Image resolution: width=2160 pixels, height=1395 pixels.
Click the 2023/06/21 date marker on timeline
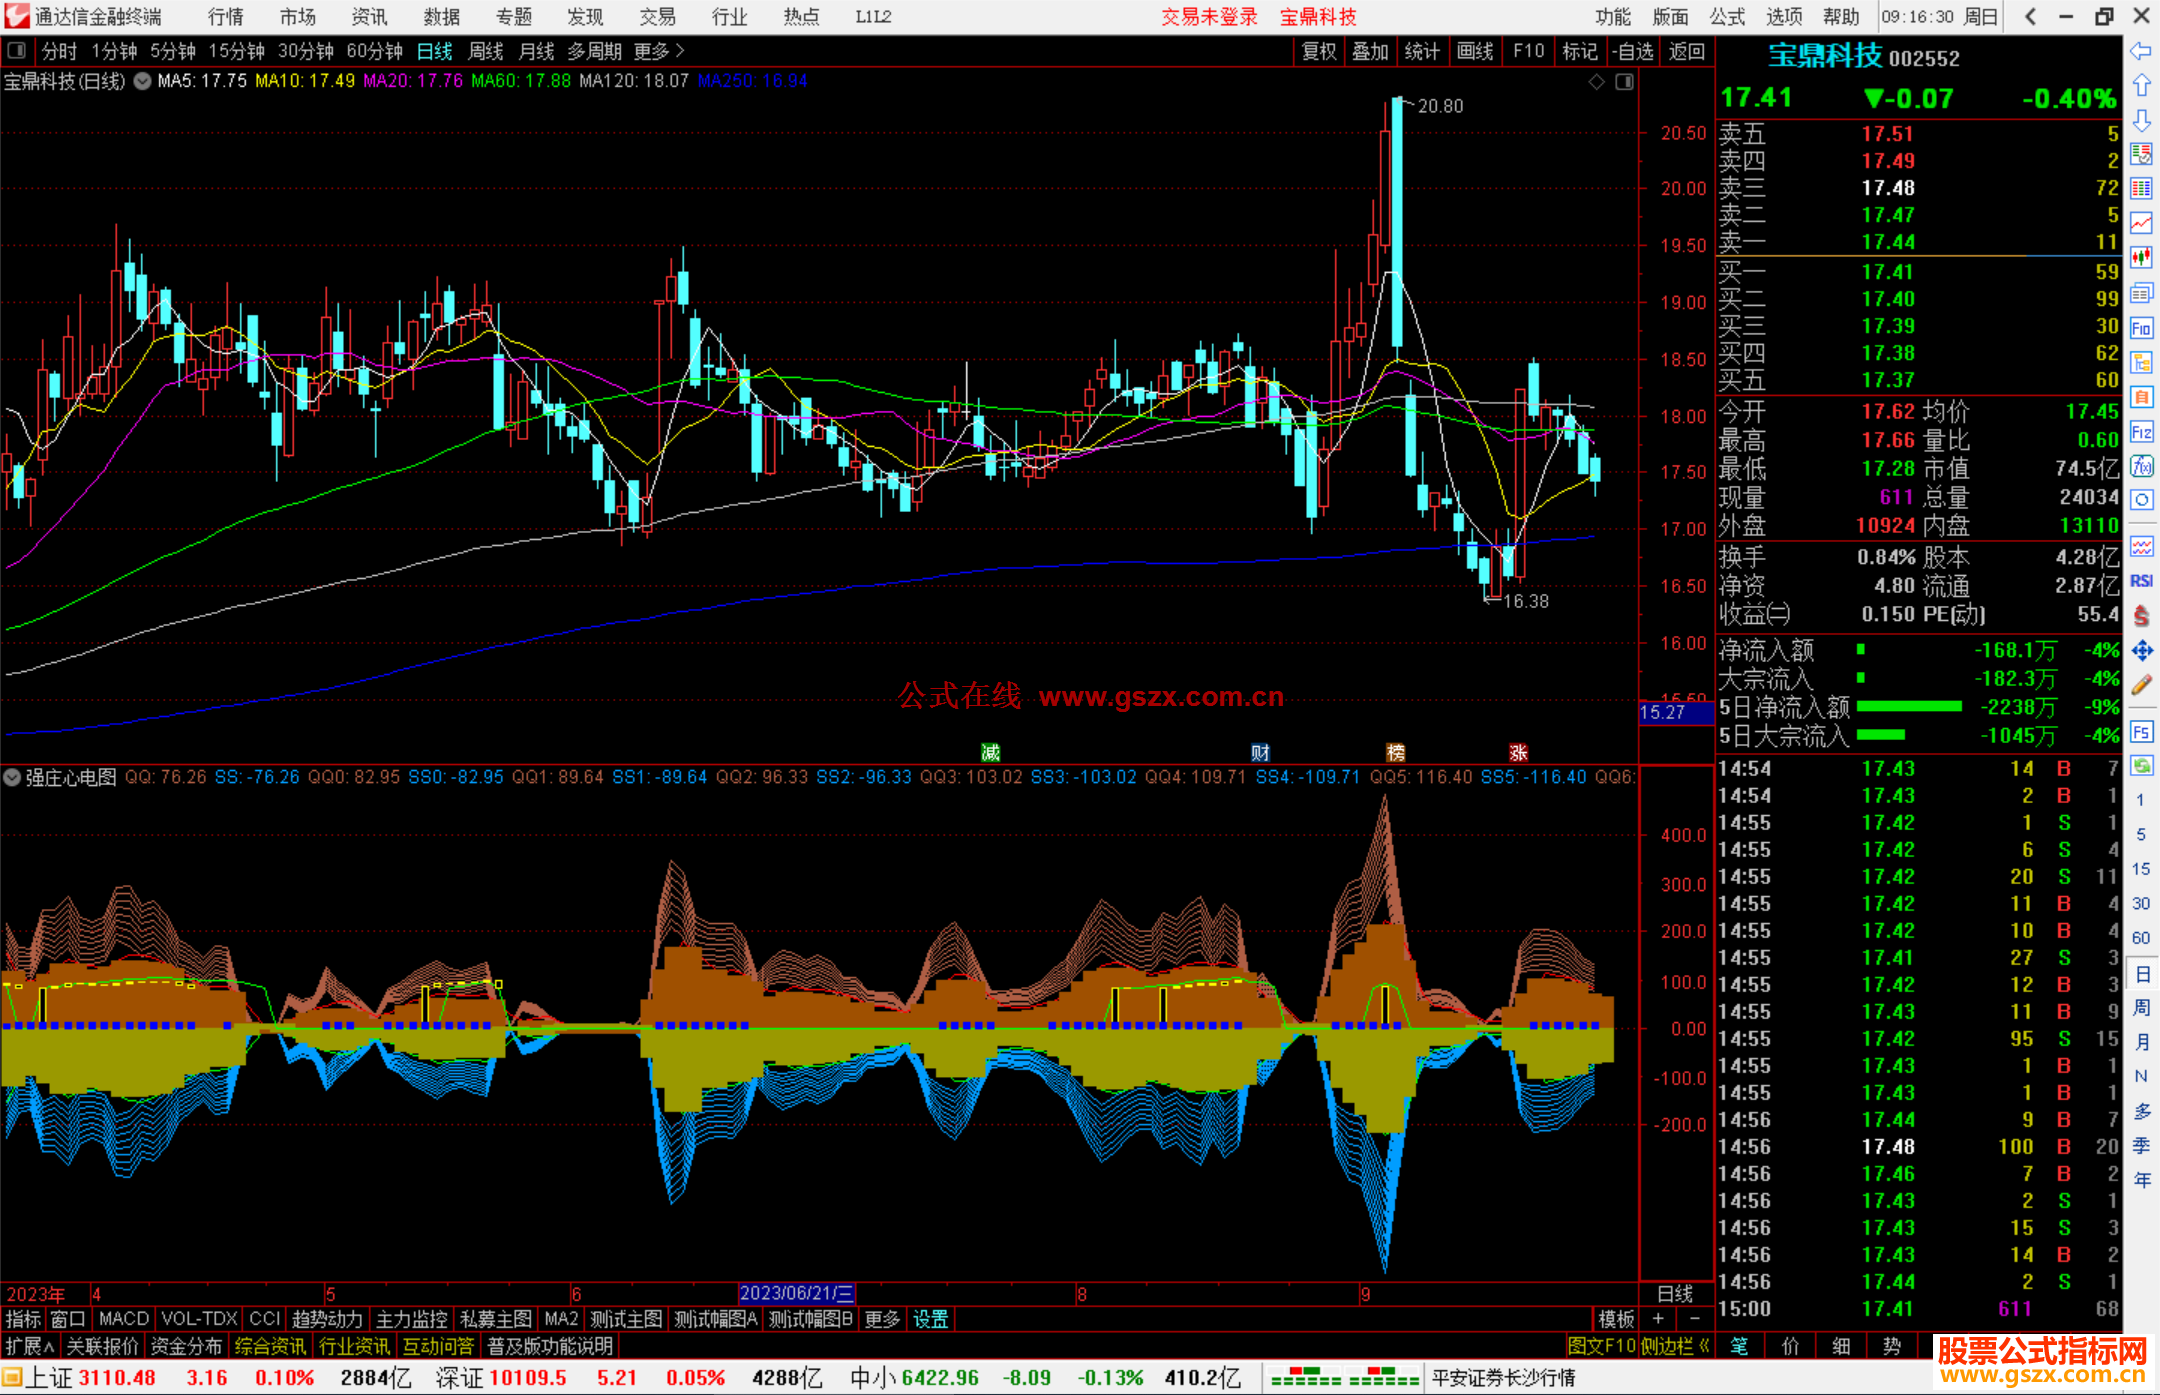coord(796,1293)
